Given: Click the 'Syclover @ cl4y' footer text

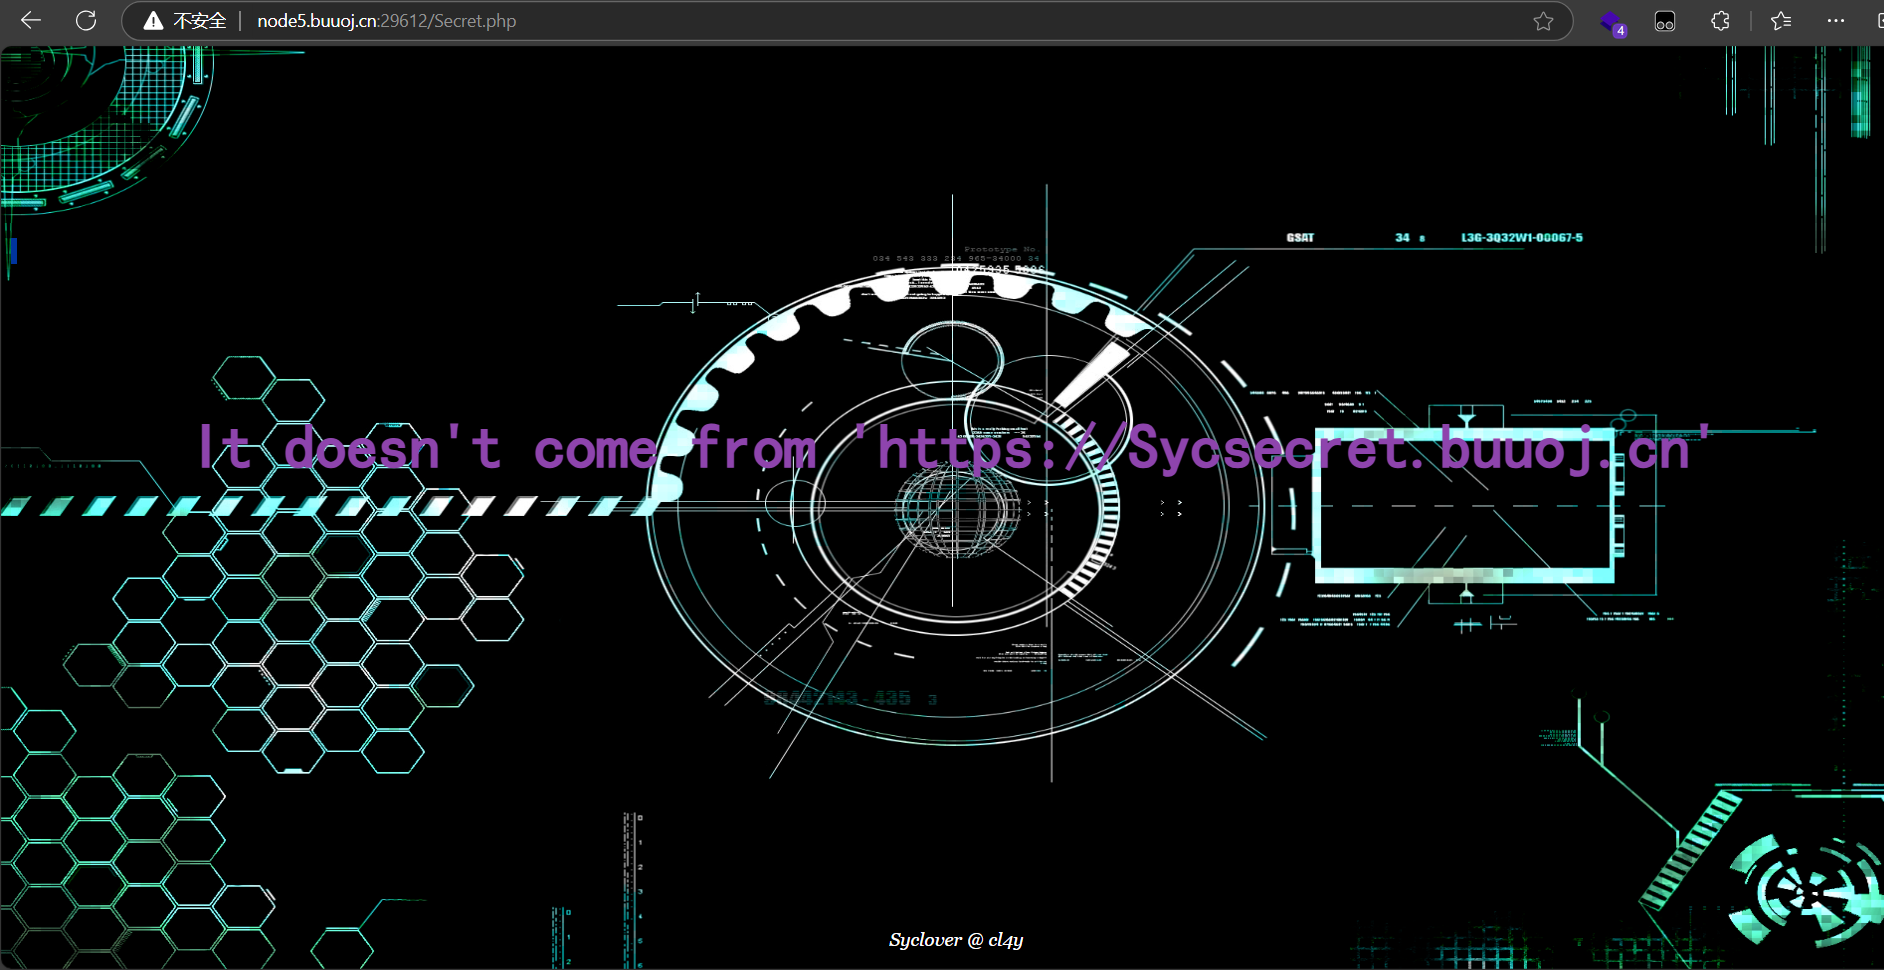Looking at the screenshot, I should pyautogui.click(x=955, y=940).
